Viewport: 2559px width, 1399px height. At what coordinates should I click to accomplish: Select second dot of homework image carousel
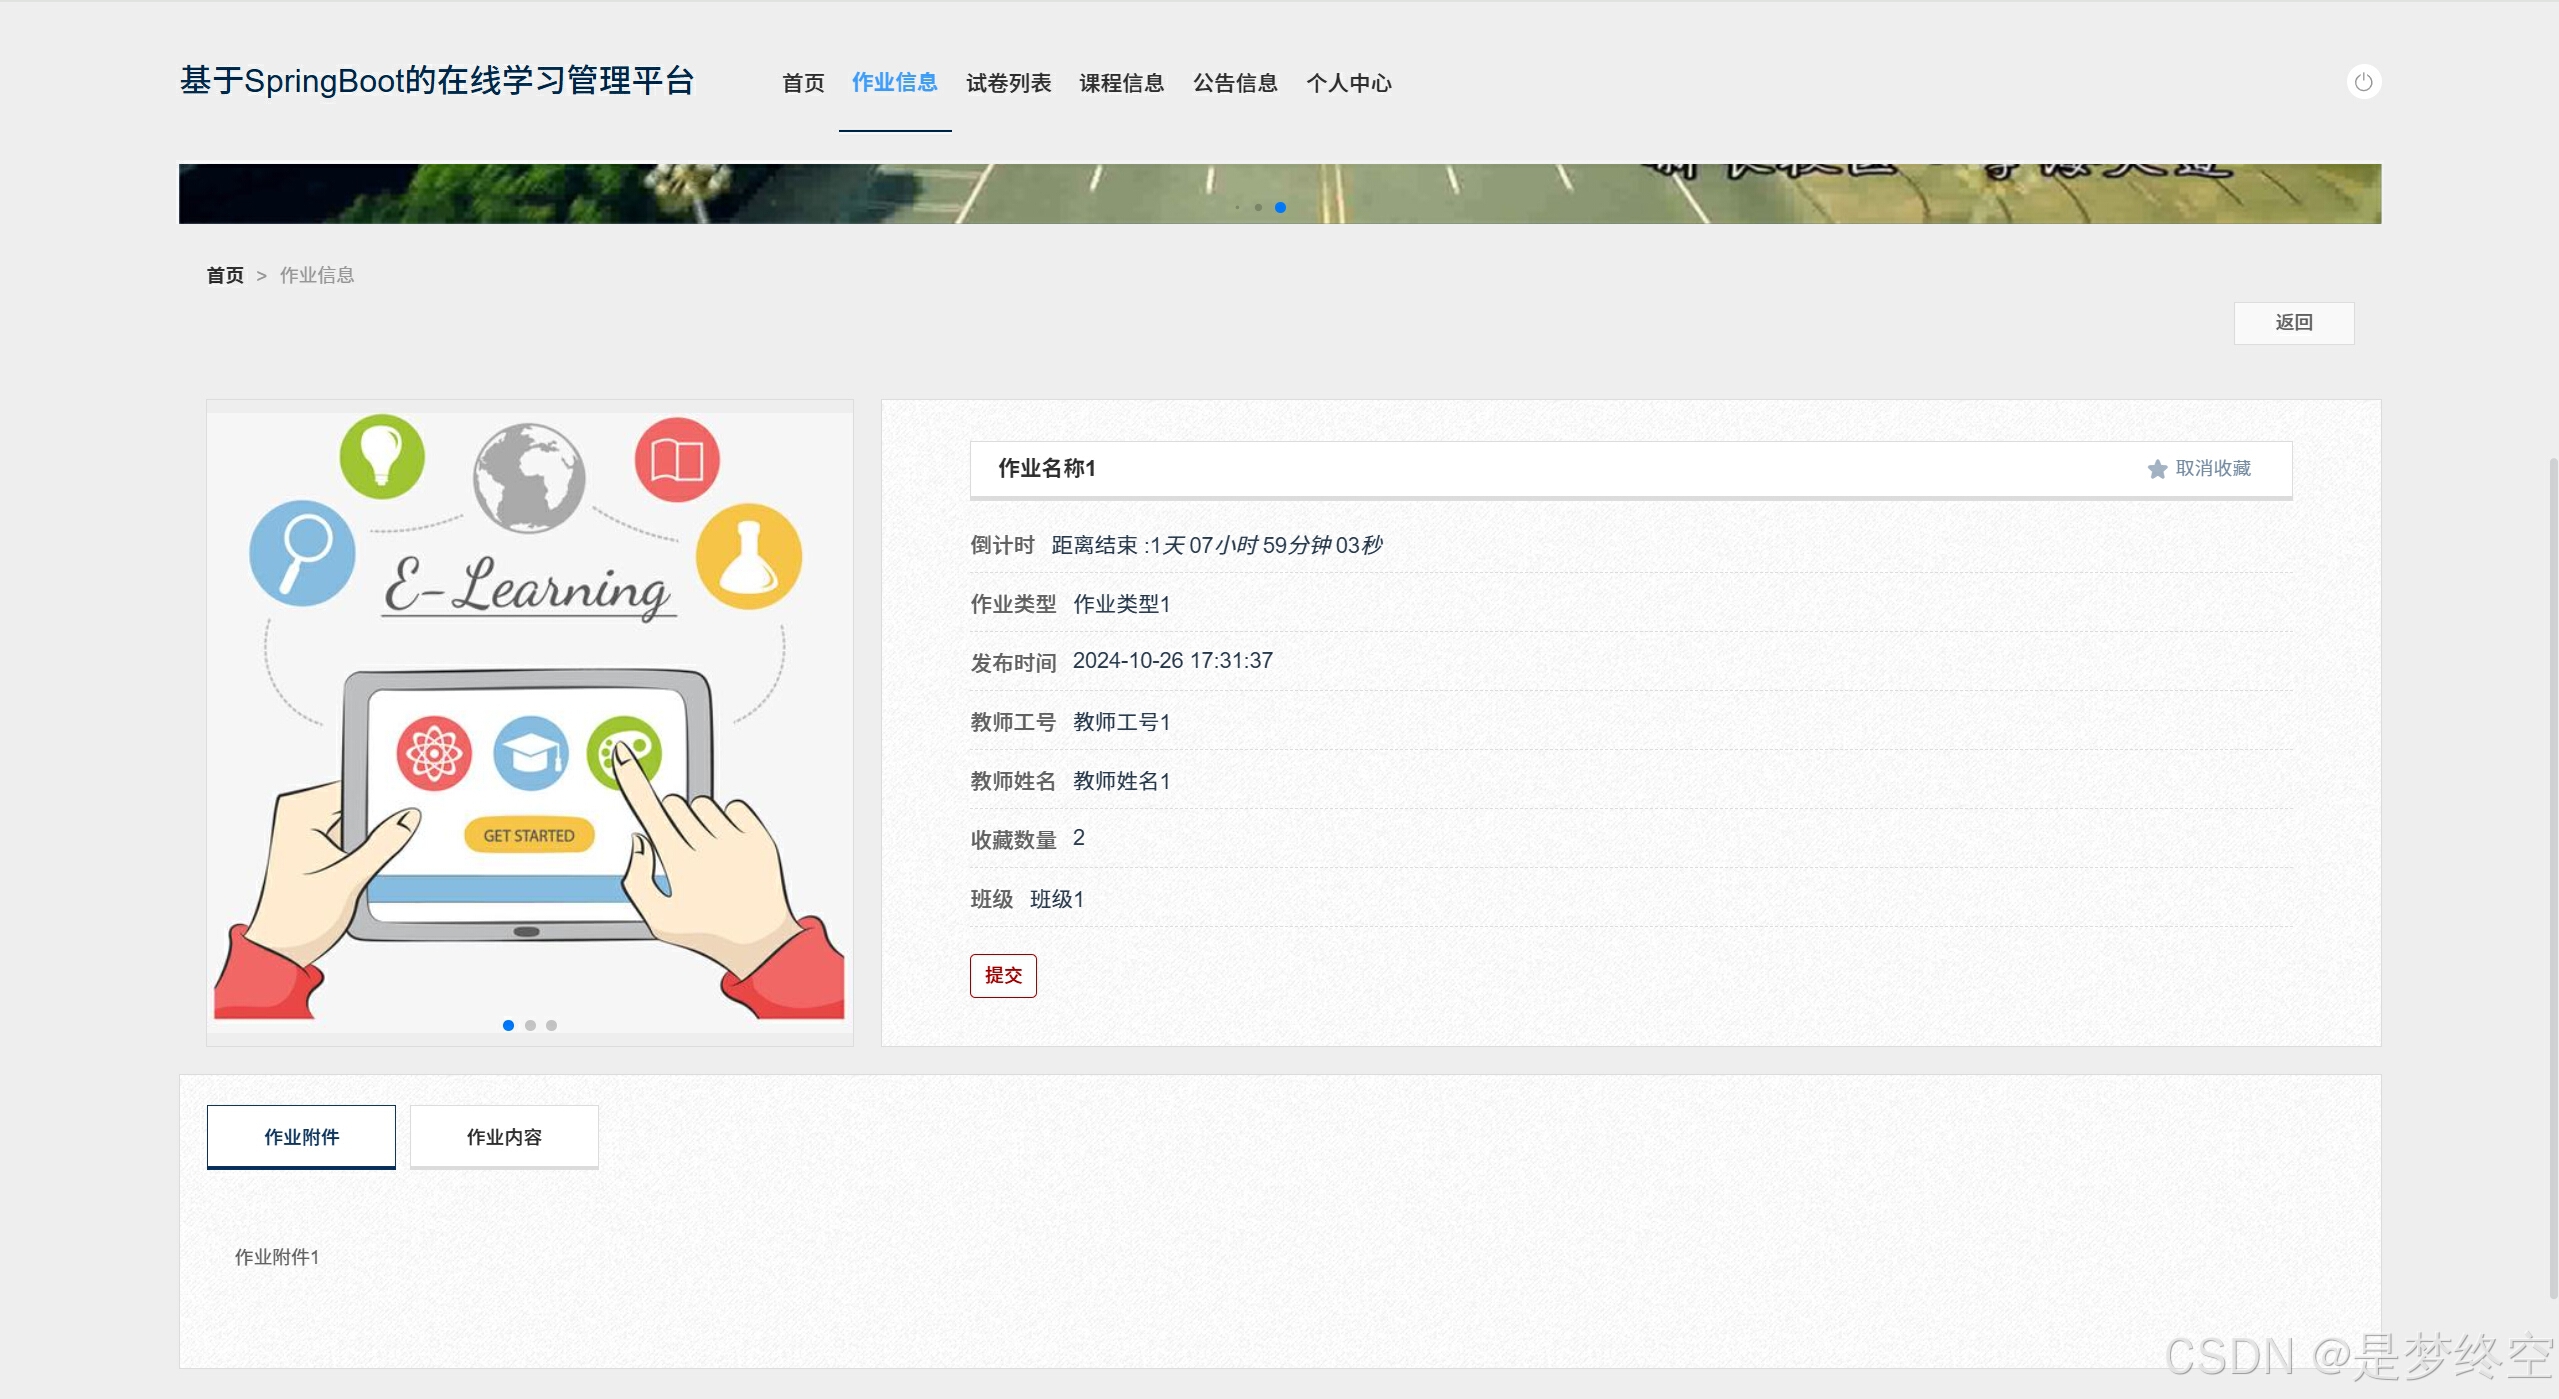point(530,1025)
